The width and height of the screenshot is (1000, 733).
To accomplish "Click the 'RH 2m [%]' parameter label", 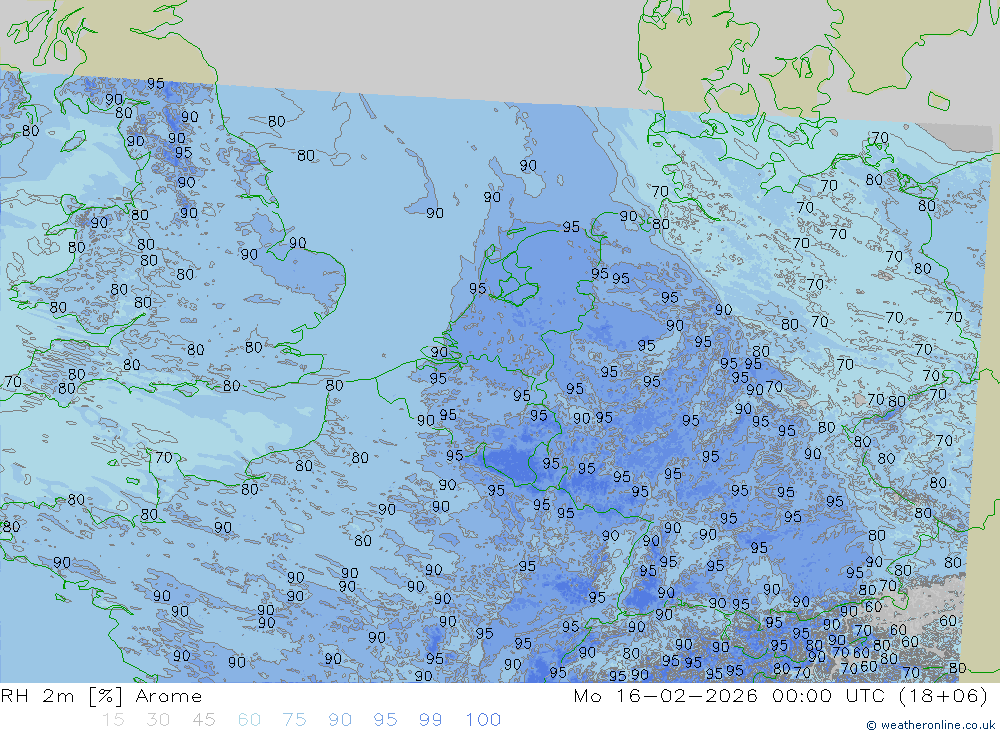I will pyautogui.click(x=61, y=696).
